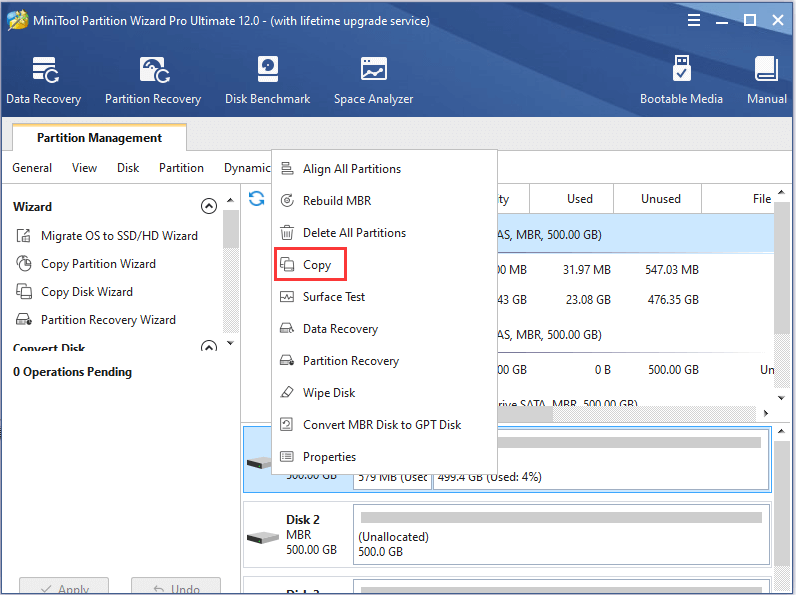This screenshot has width=796, height=595.
Task: Open the General menu
Action: pyautogui.click(x=32, y=168)
